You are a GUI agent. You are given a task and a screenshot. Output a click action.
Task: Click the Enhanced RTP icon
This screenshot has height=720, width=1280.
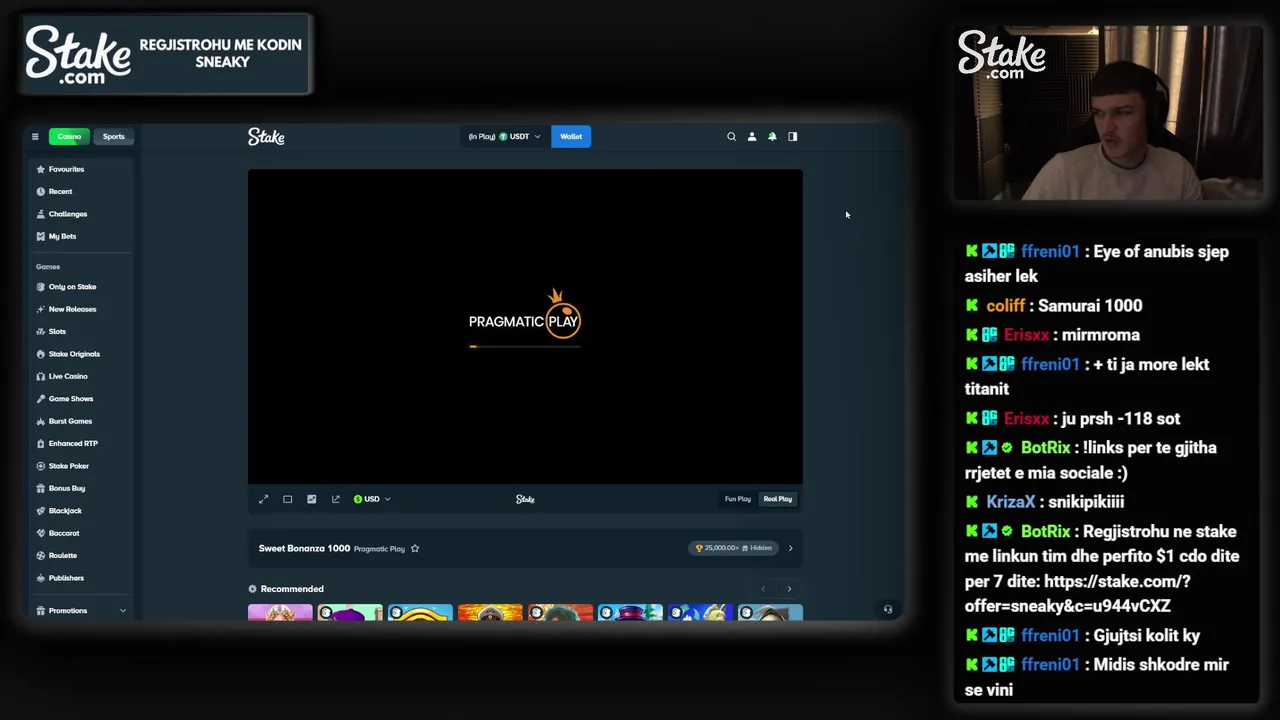point(41,443)
